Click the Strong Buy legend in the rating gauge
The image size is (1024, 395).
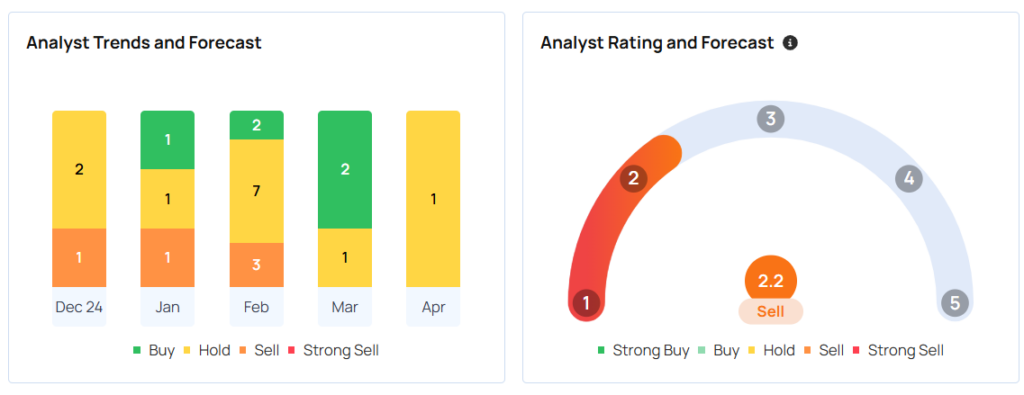pyautogui.click(x=643, y=351)
